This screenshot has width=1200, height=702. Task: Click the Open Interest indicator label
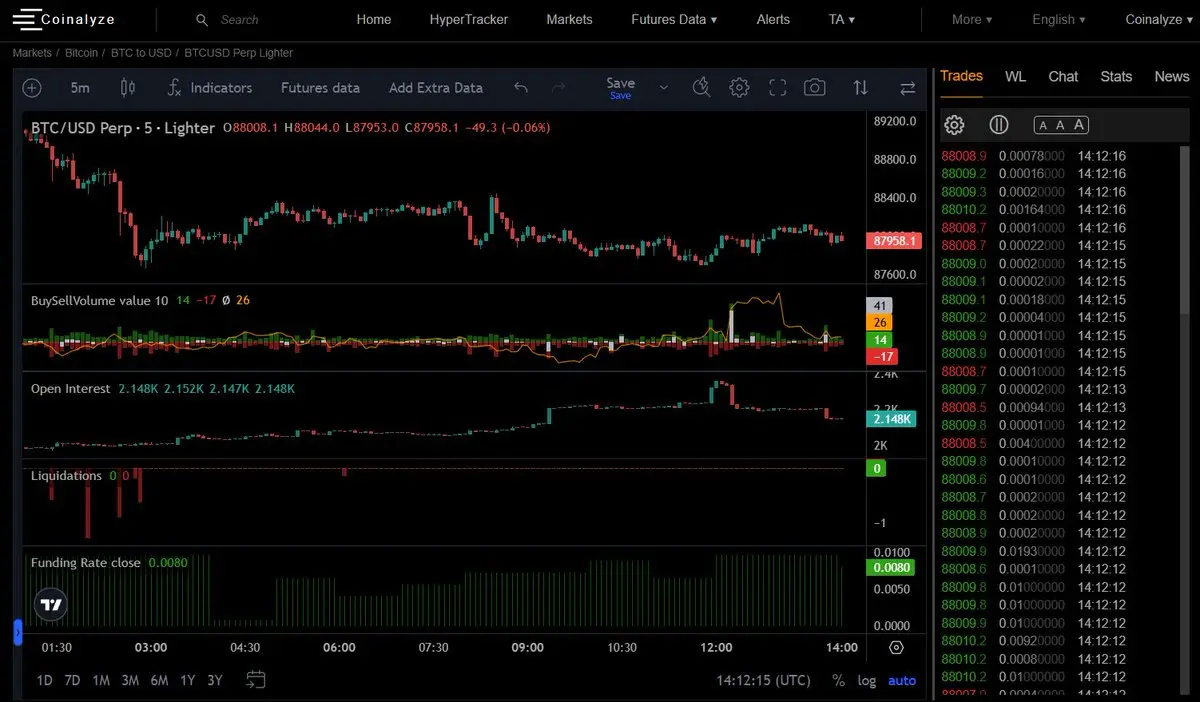[70, 389]
